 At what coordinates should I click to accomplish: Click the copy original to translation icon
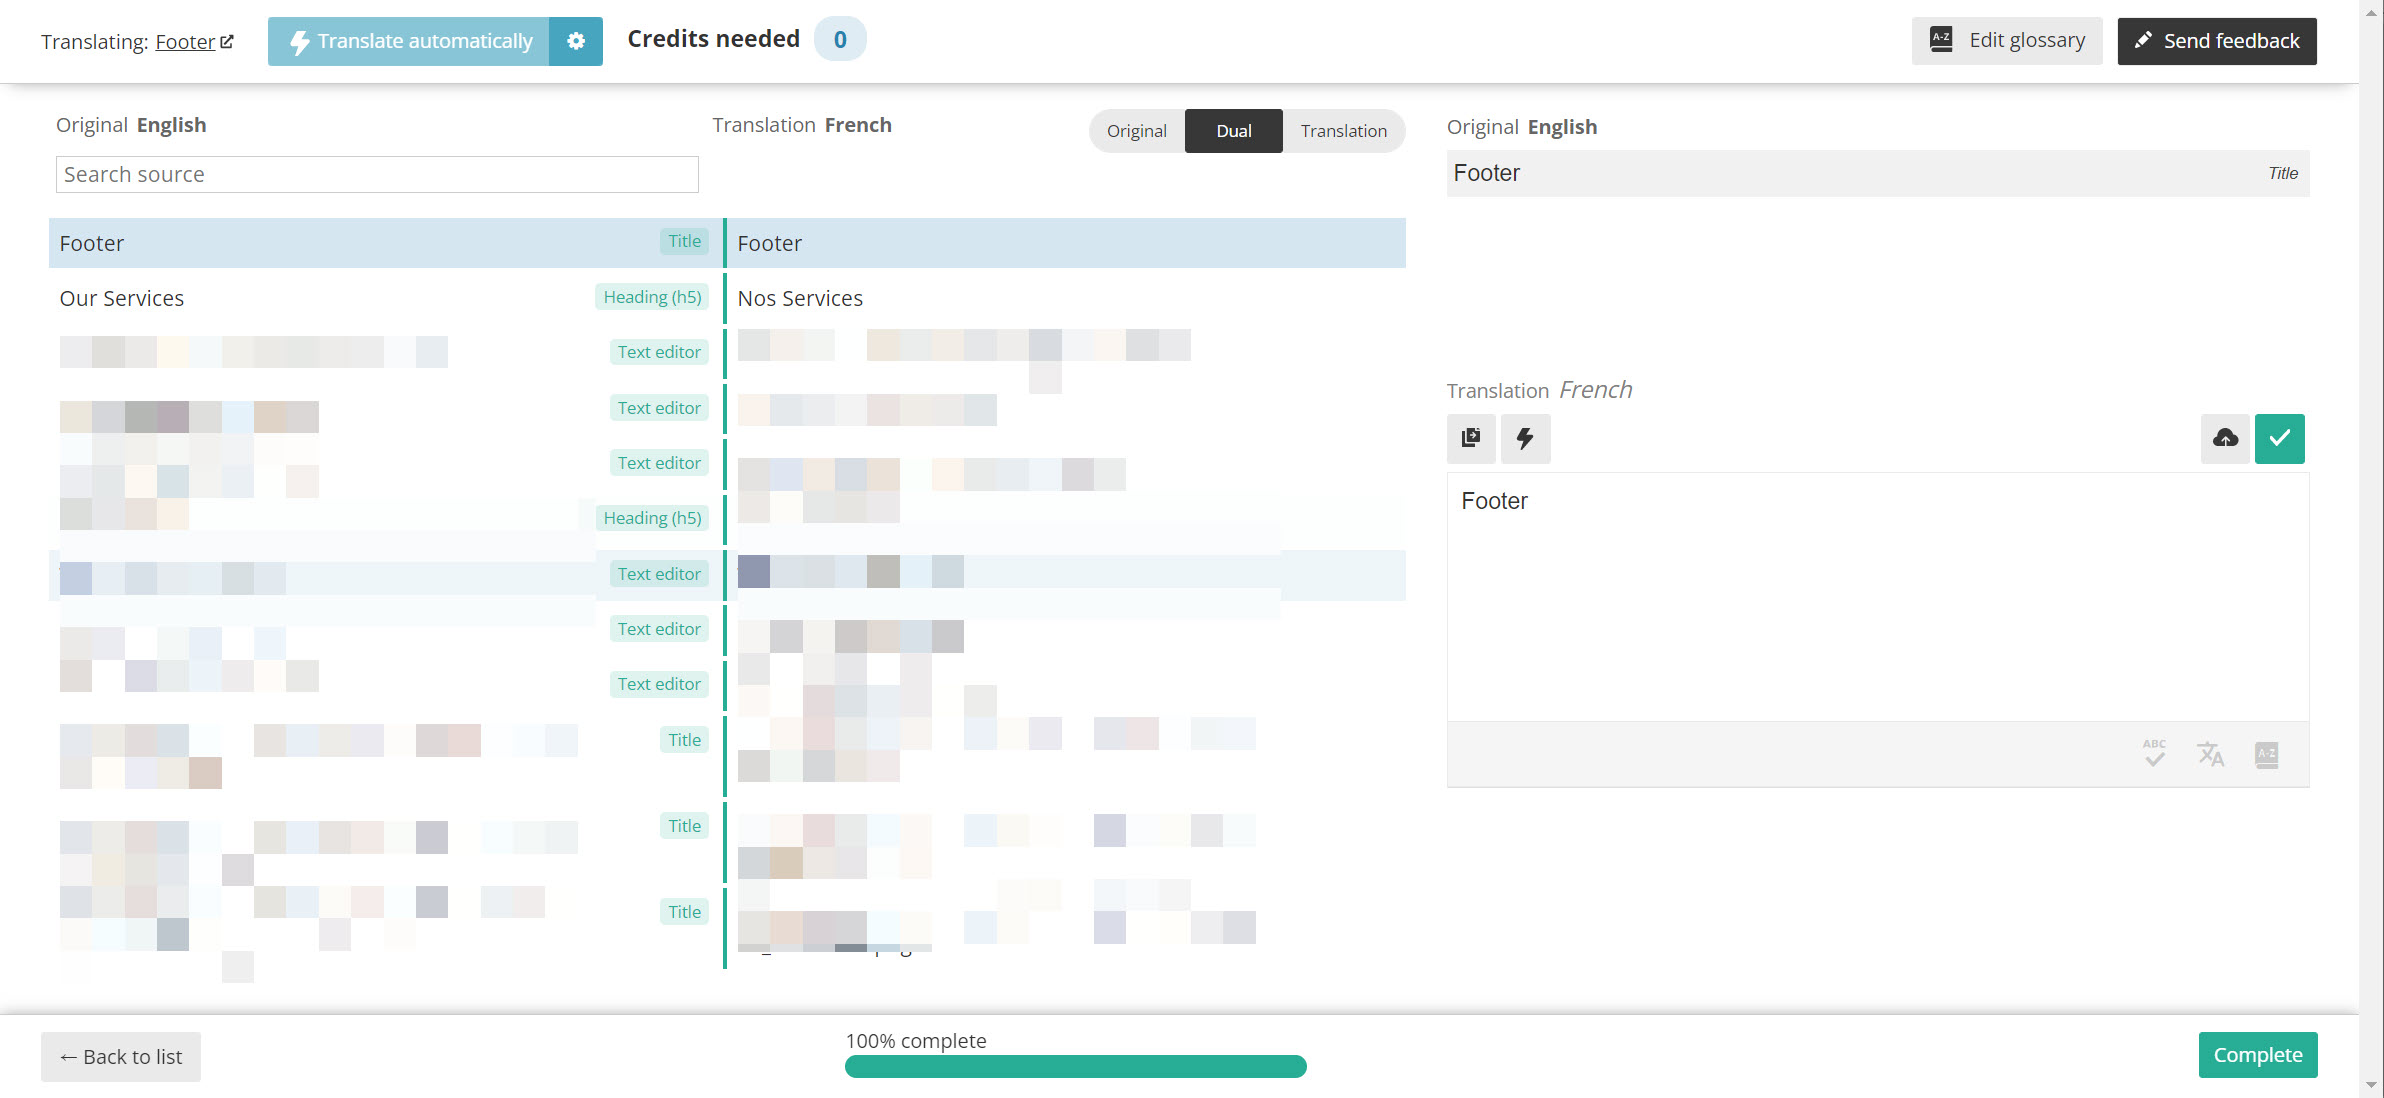[x=1470, y=438]
